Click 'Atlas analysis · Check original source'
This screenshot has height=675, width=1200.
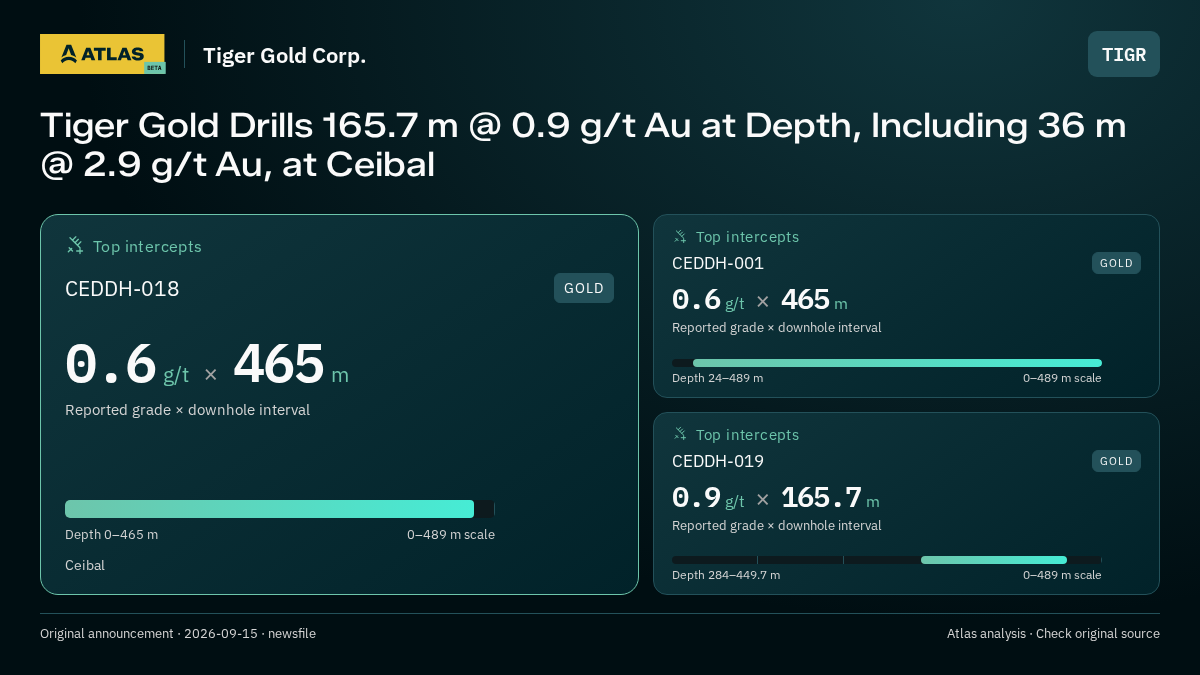click(x=1053, y=633)
